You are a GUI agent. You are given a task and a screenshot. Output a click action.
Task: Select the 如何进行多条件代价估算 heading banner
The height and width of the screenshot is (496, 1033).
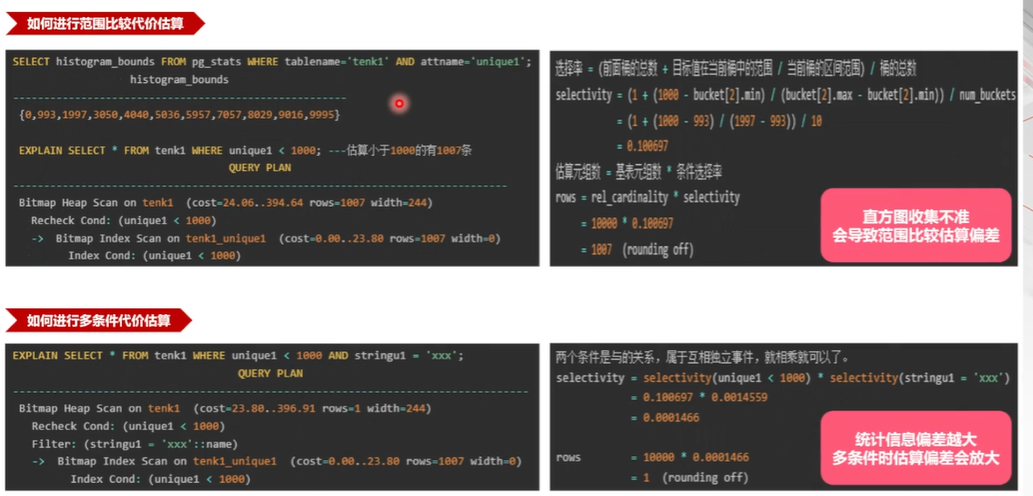[98, 321]
